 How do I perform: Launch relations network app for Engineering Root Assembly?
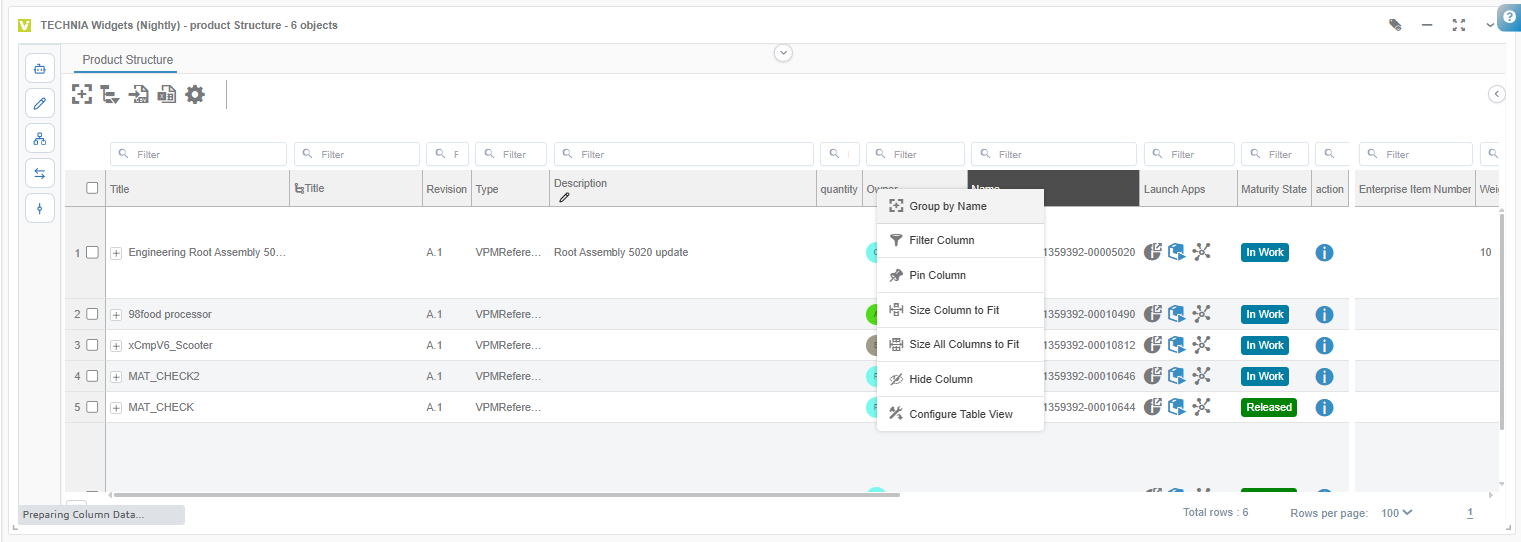[1202, 252]
